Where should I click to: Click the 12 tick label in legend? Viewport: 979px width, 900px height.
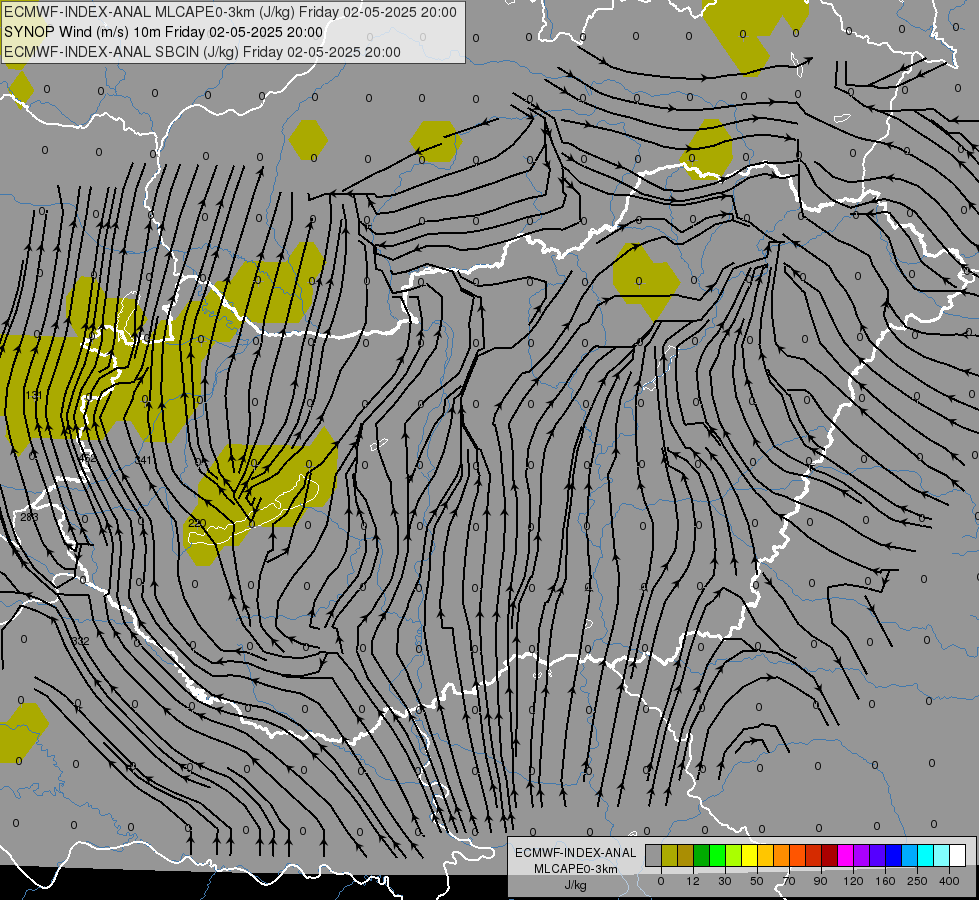click(x=693, y=881)
